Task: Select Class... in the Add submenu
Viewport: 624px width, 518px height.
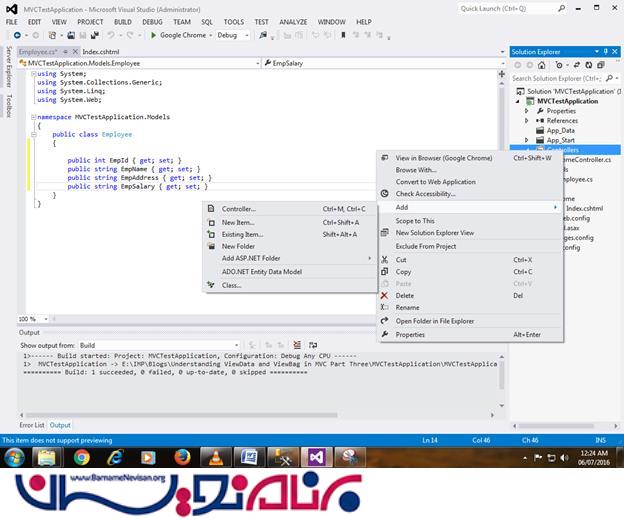Action: 231,285
